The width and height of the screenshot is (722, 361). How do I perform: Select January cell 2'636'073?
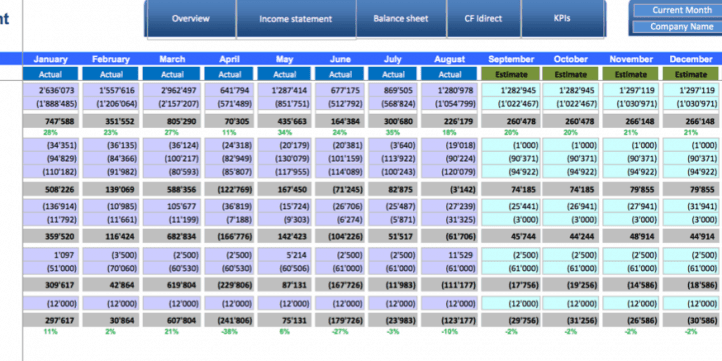tap(51, 91)
